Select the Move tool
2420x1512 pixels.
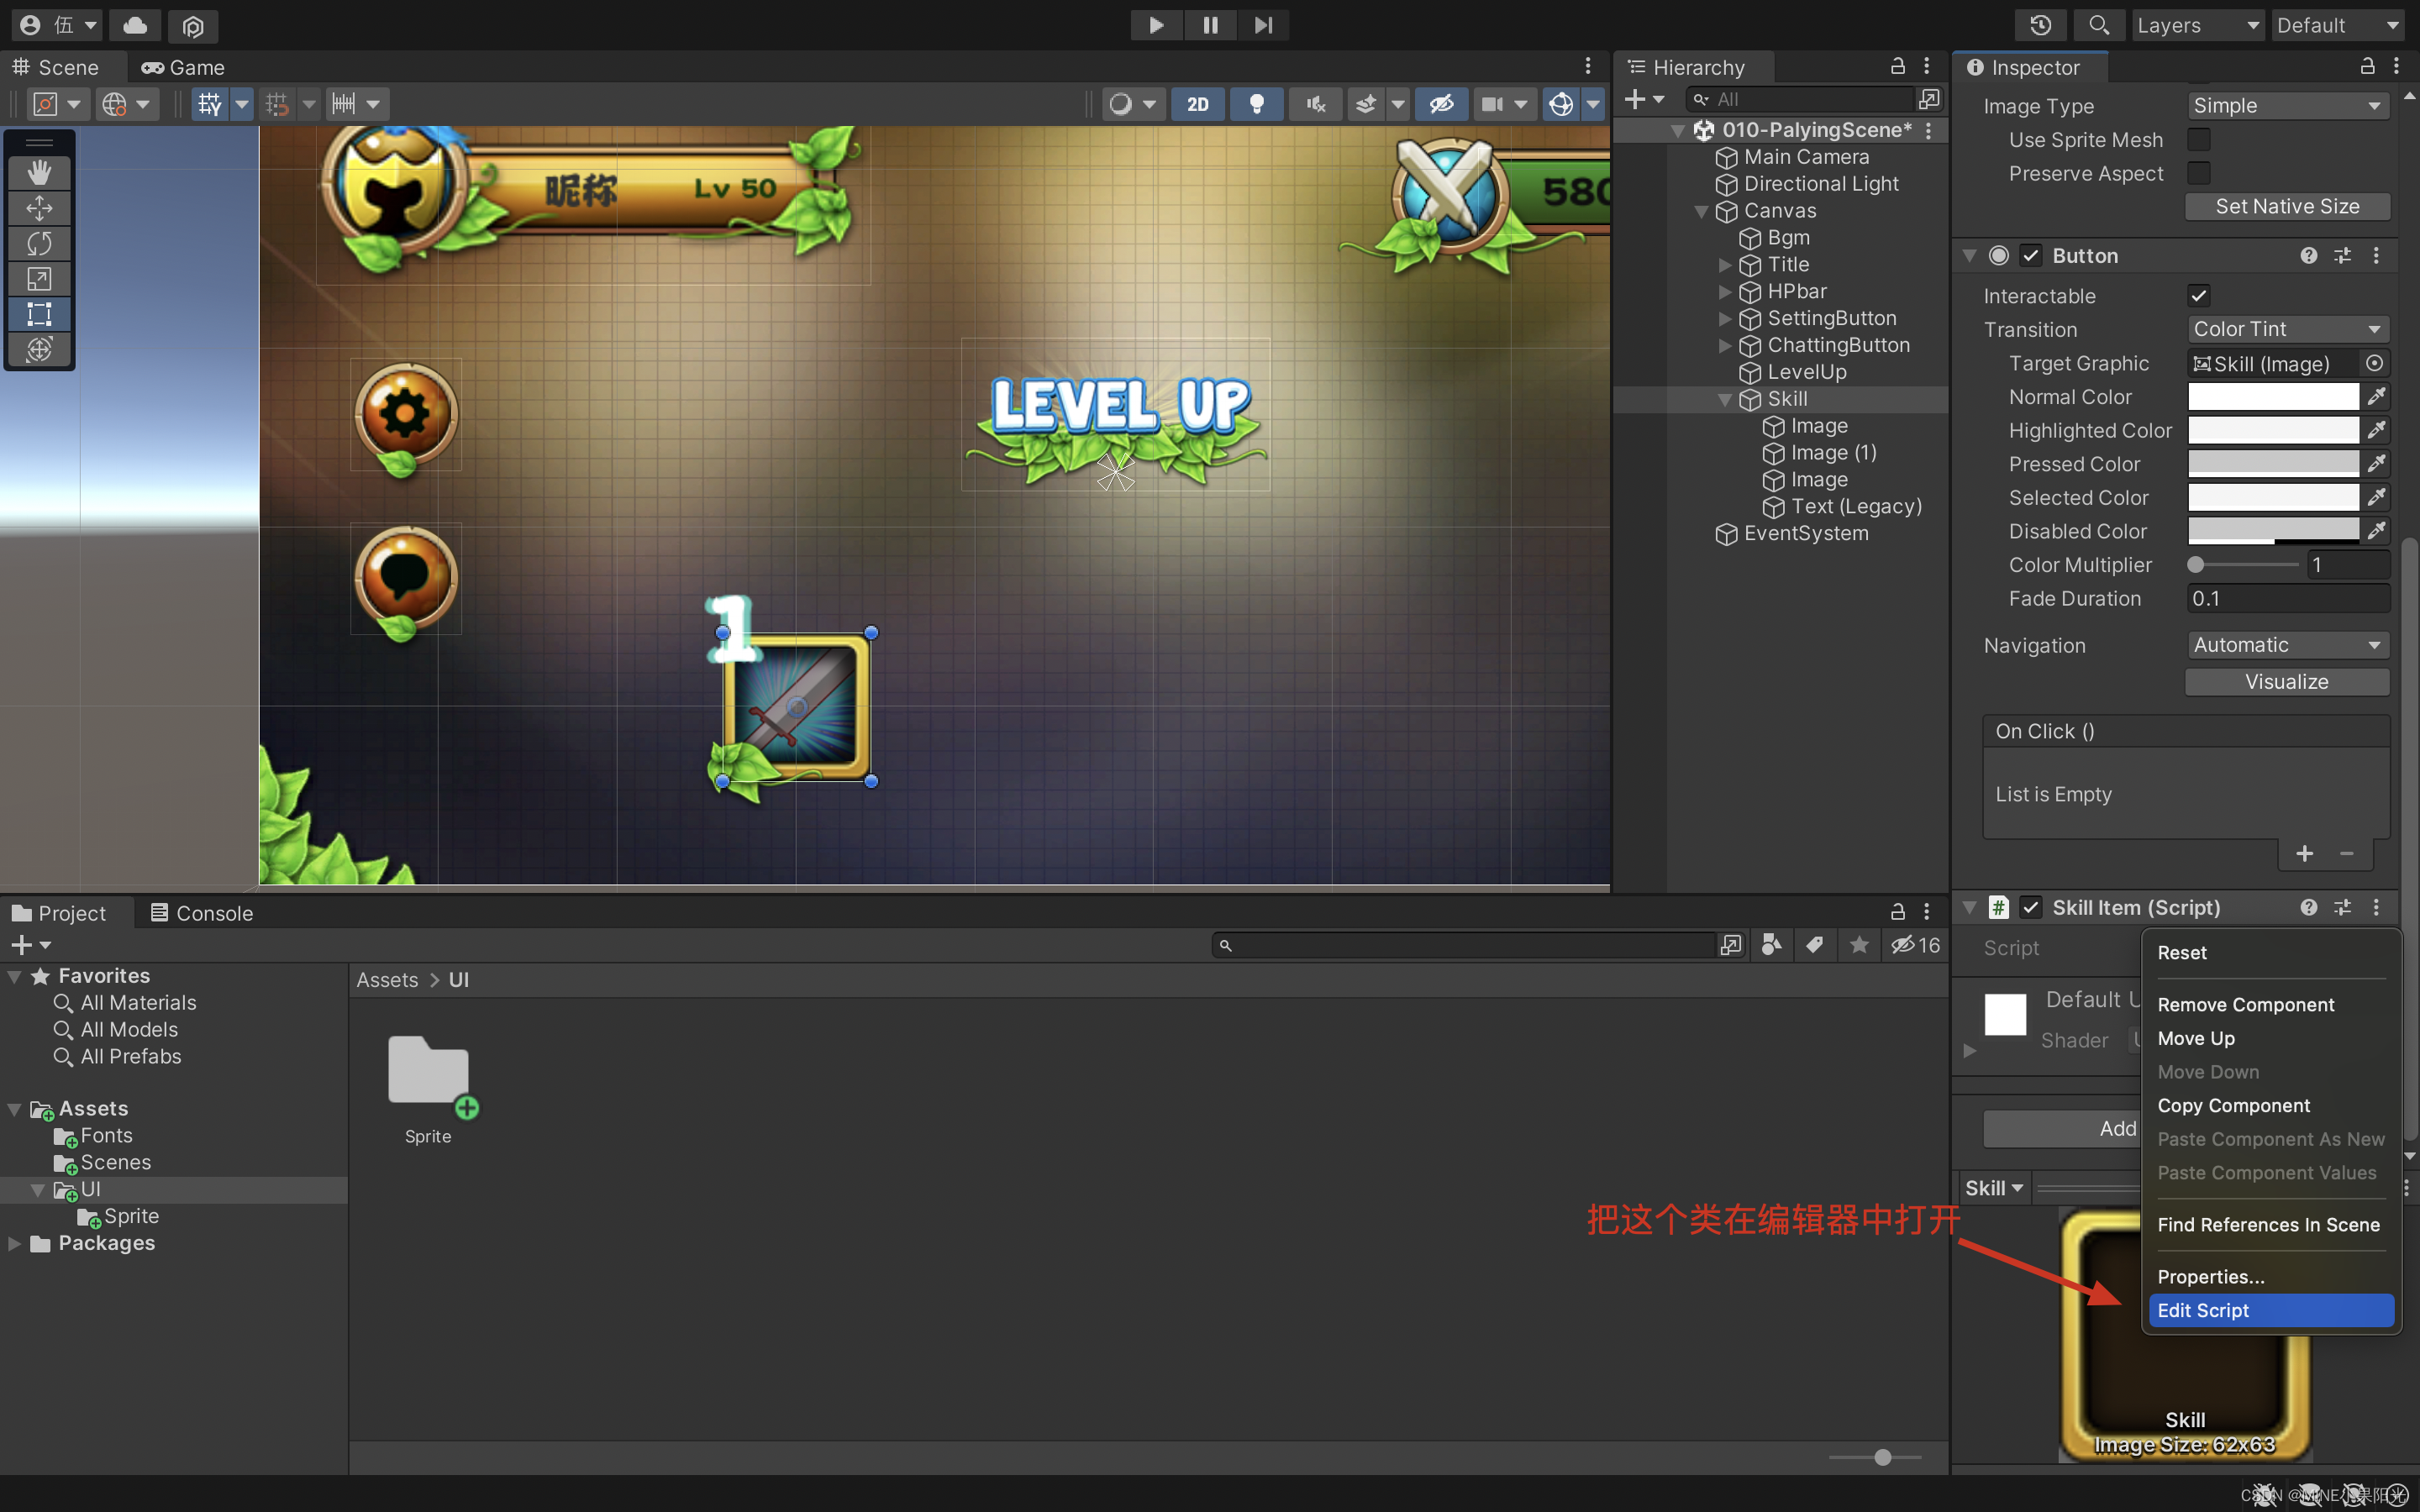coord(39,208)
